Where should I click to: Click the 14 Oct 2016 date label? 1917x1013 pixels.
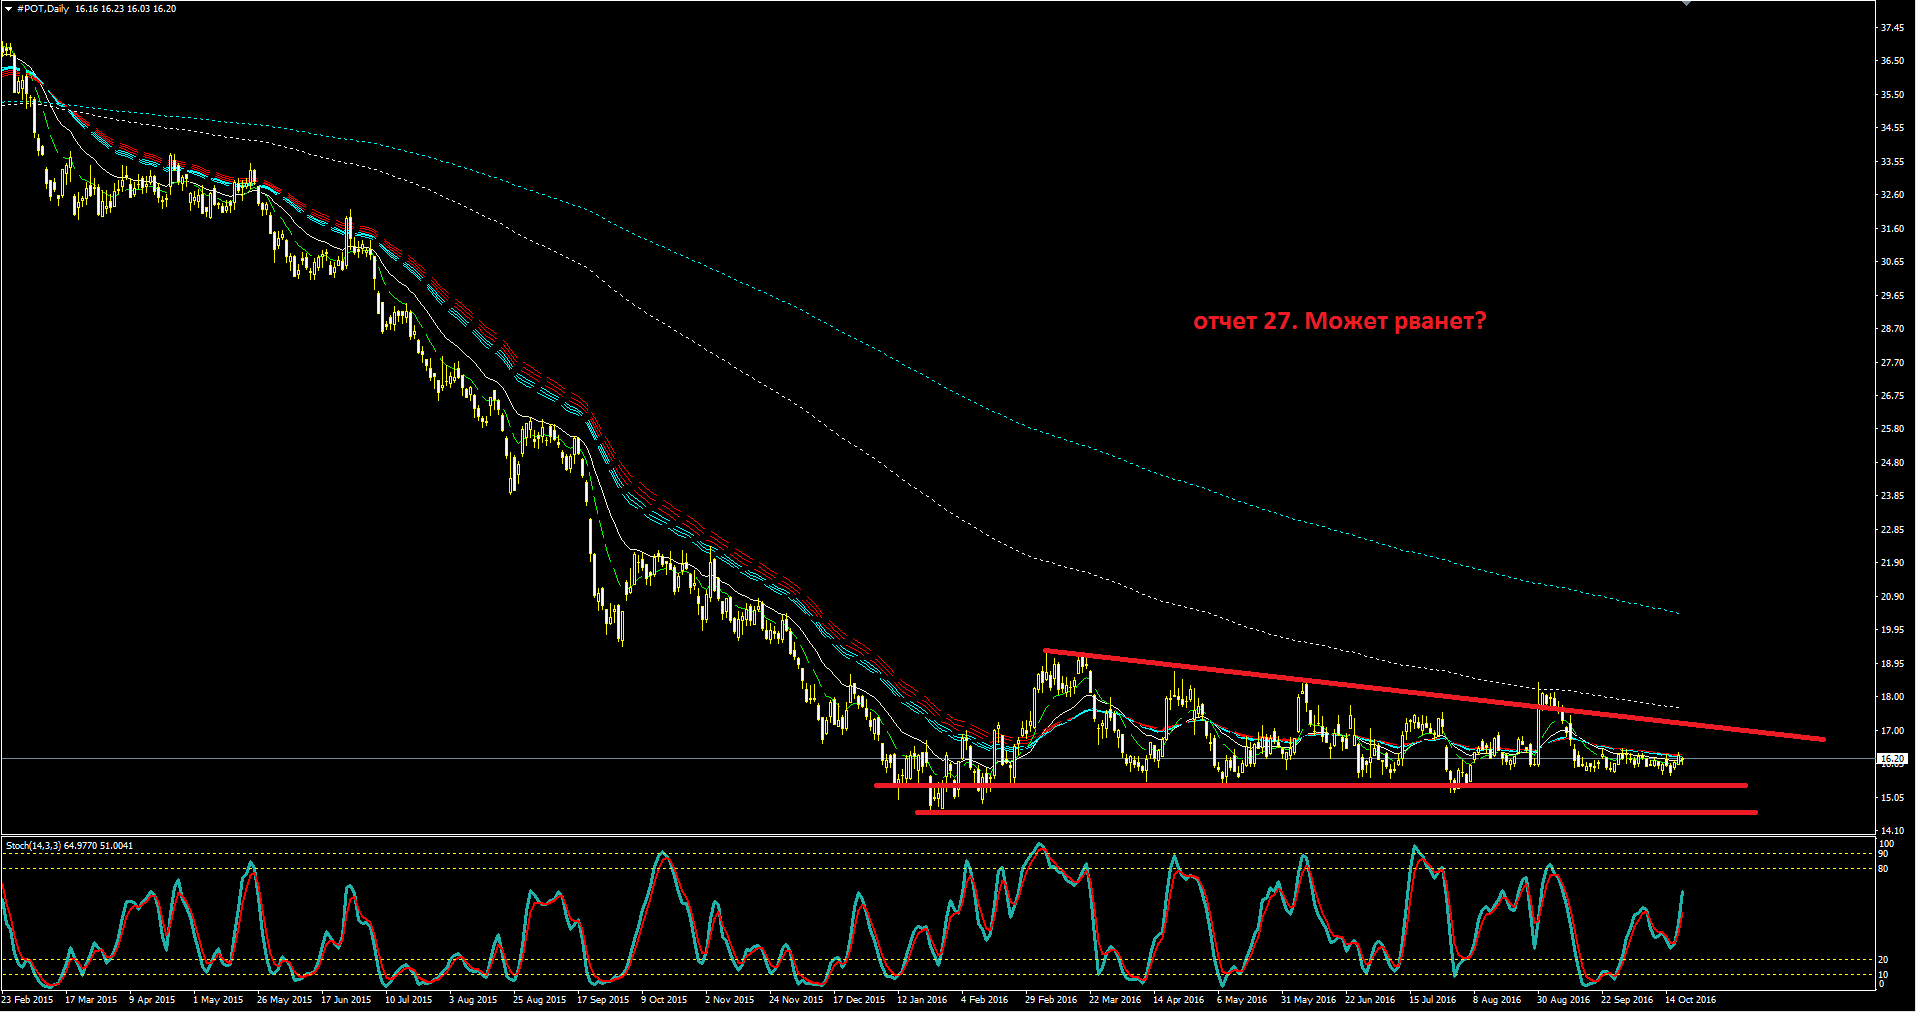1690,1000
